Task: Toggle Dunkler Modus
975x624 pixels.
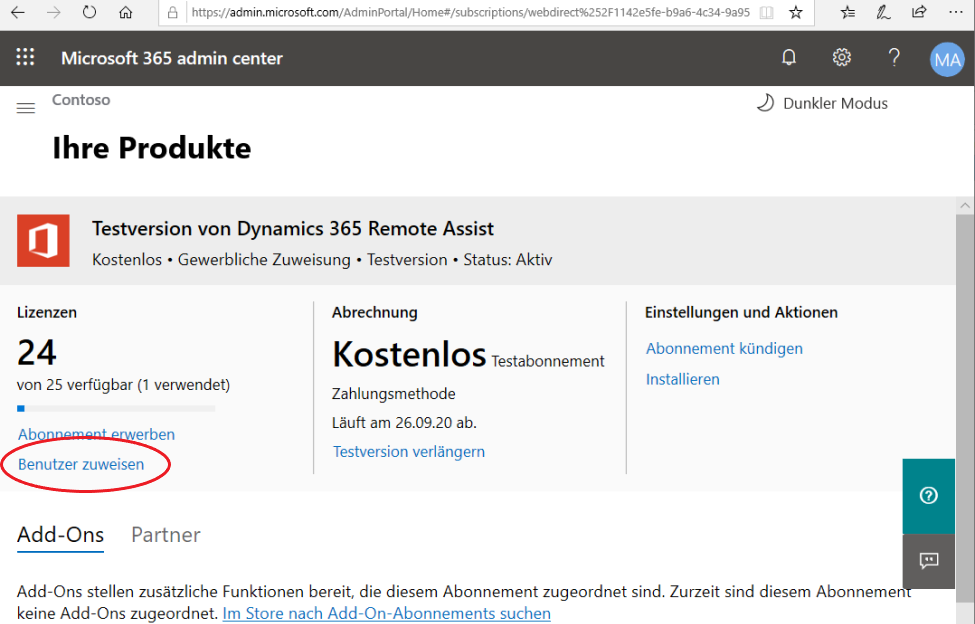Action: pos(821,103)
